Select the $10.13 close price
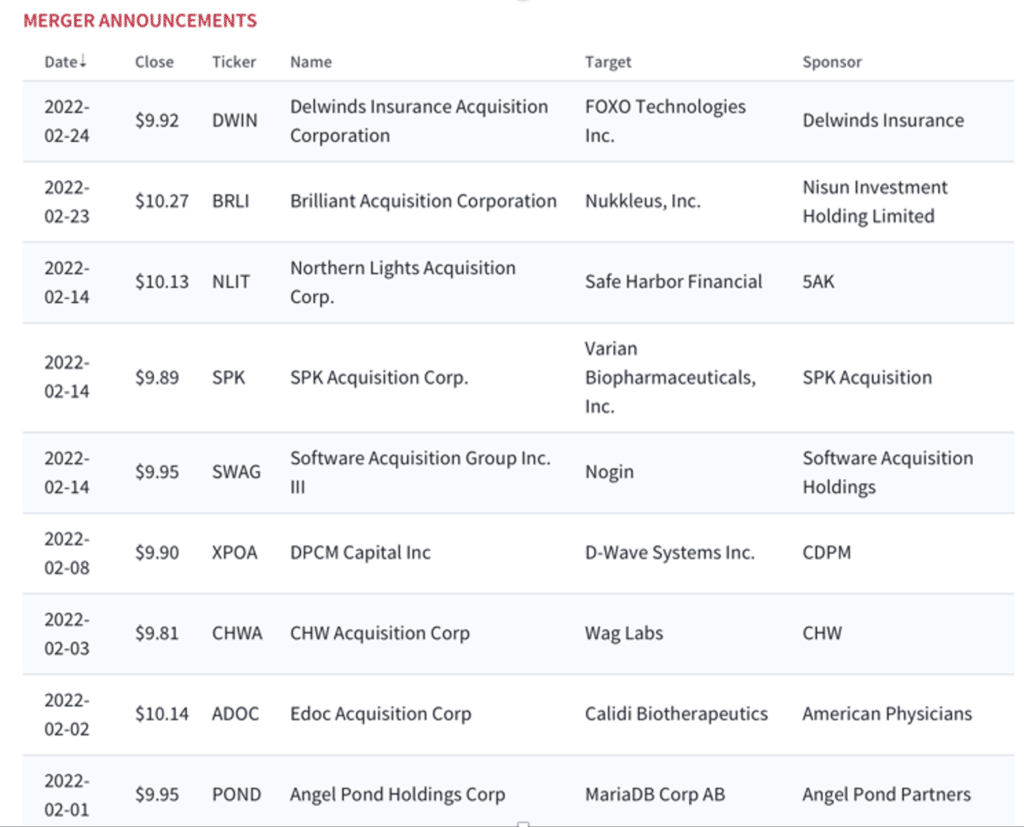The height and width of the screenshot is (827, 1024). (x=161, y=282)
